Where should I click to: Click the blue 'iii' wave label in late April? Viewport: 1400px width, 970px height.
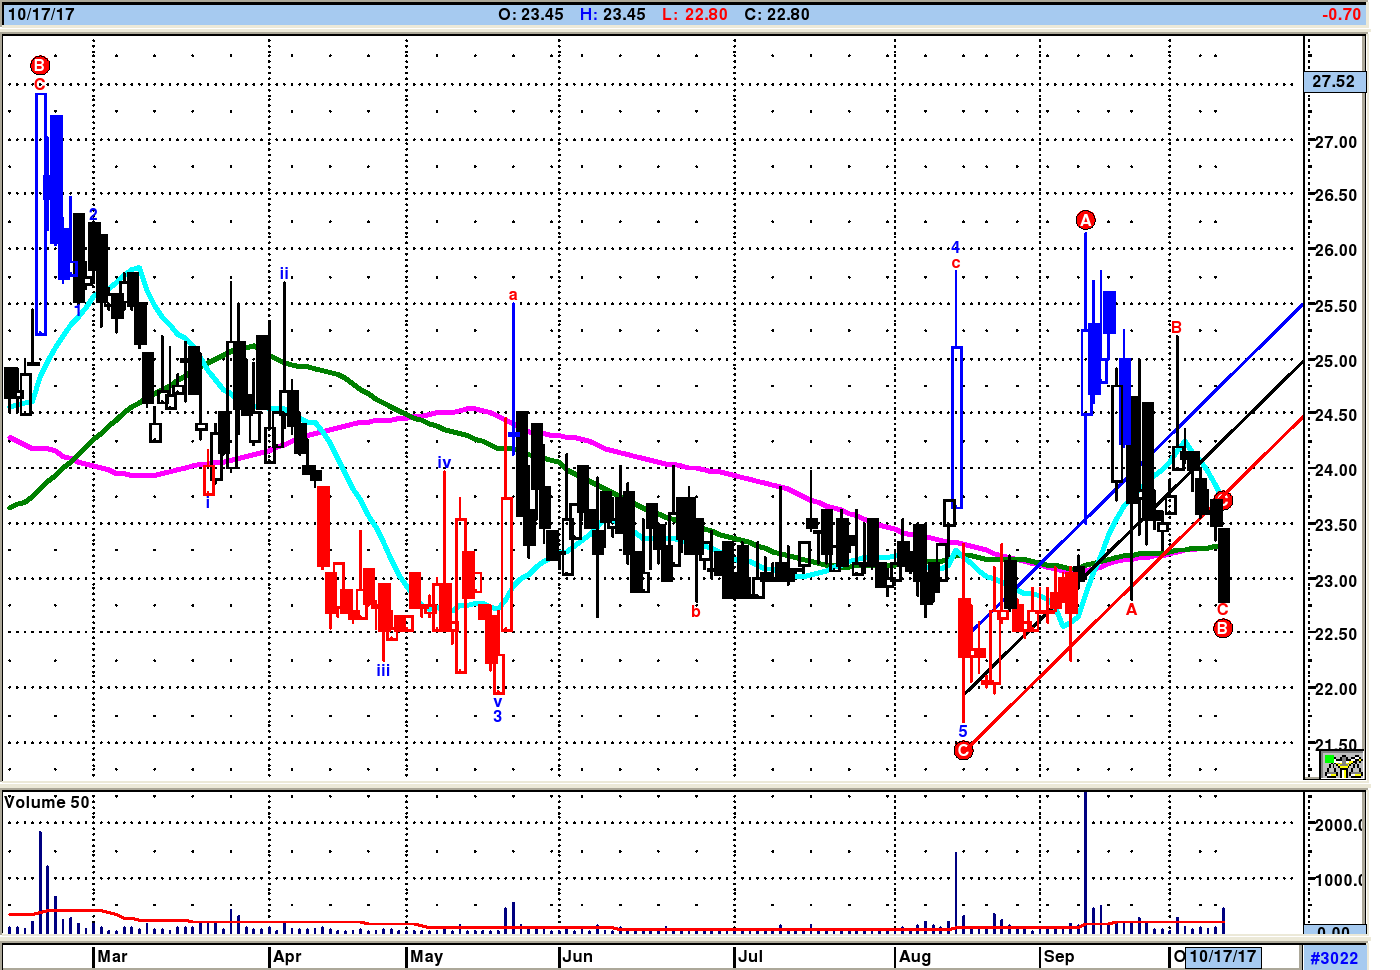[383, 670]
